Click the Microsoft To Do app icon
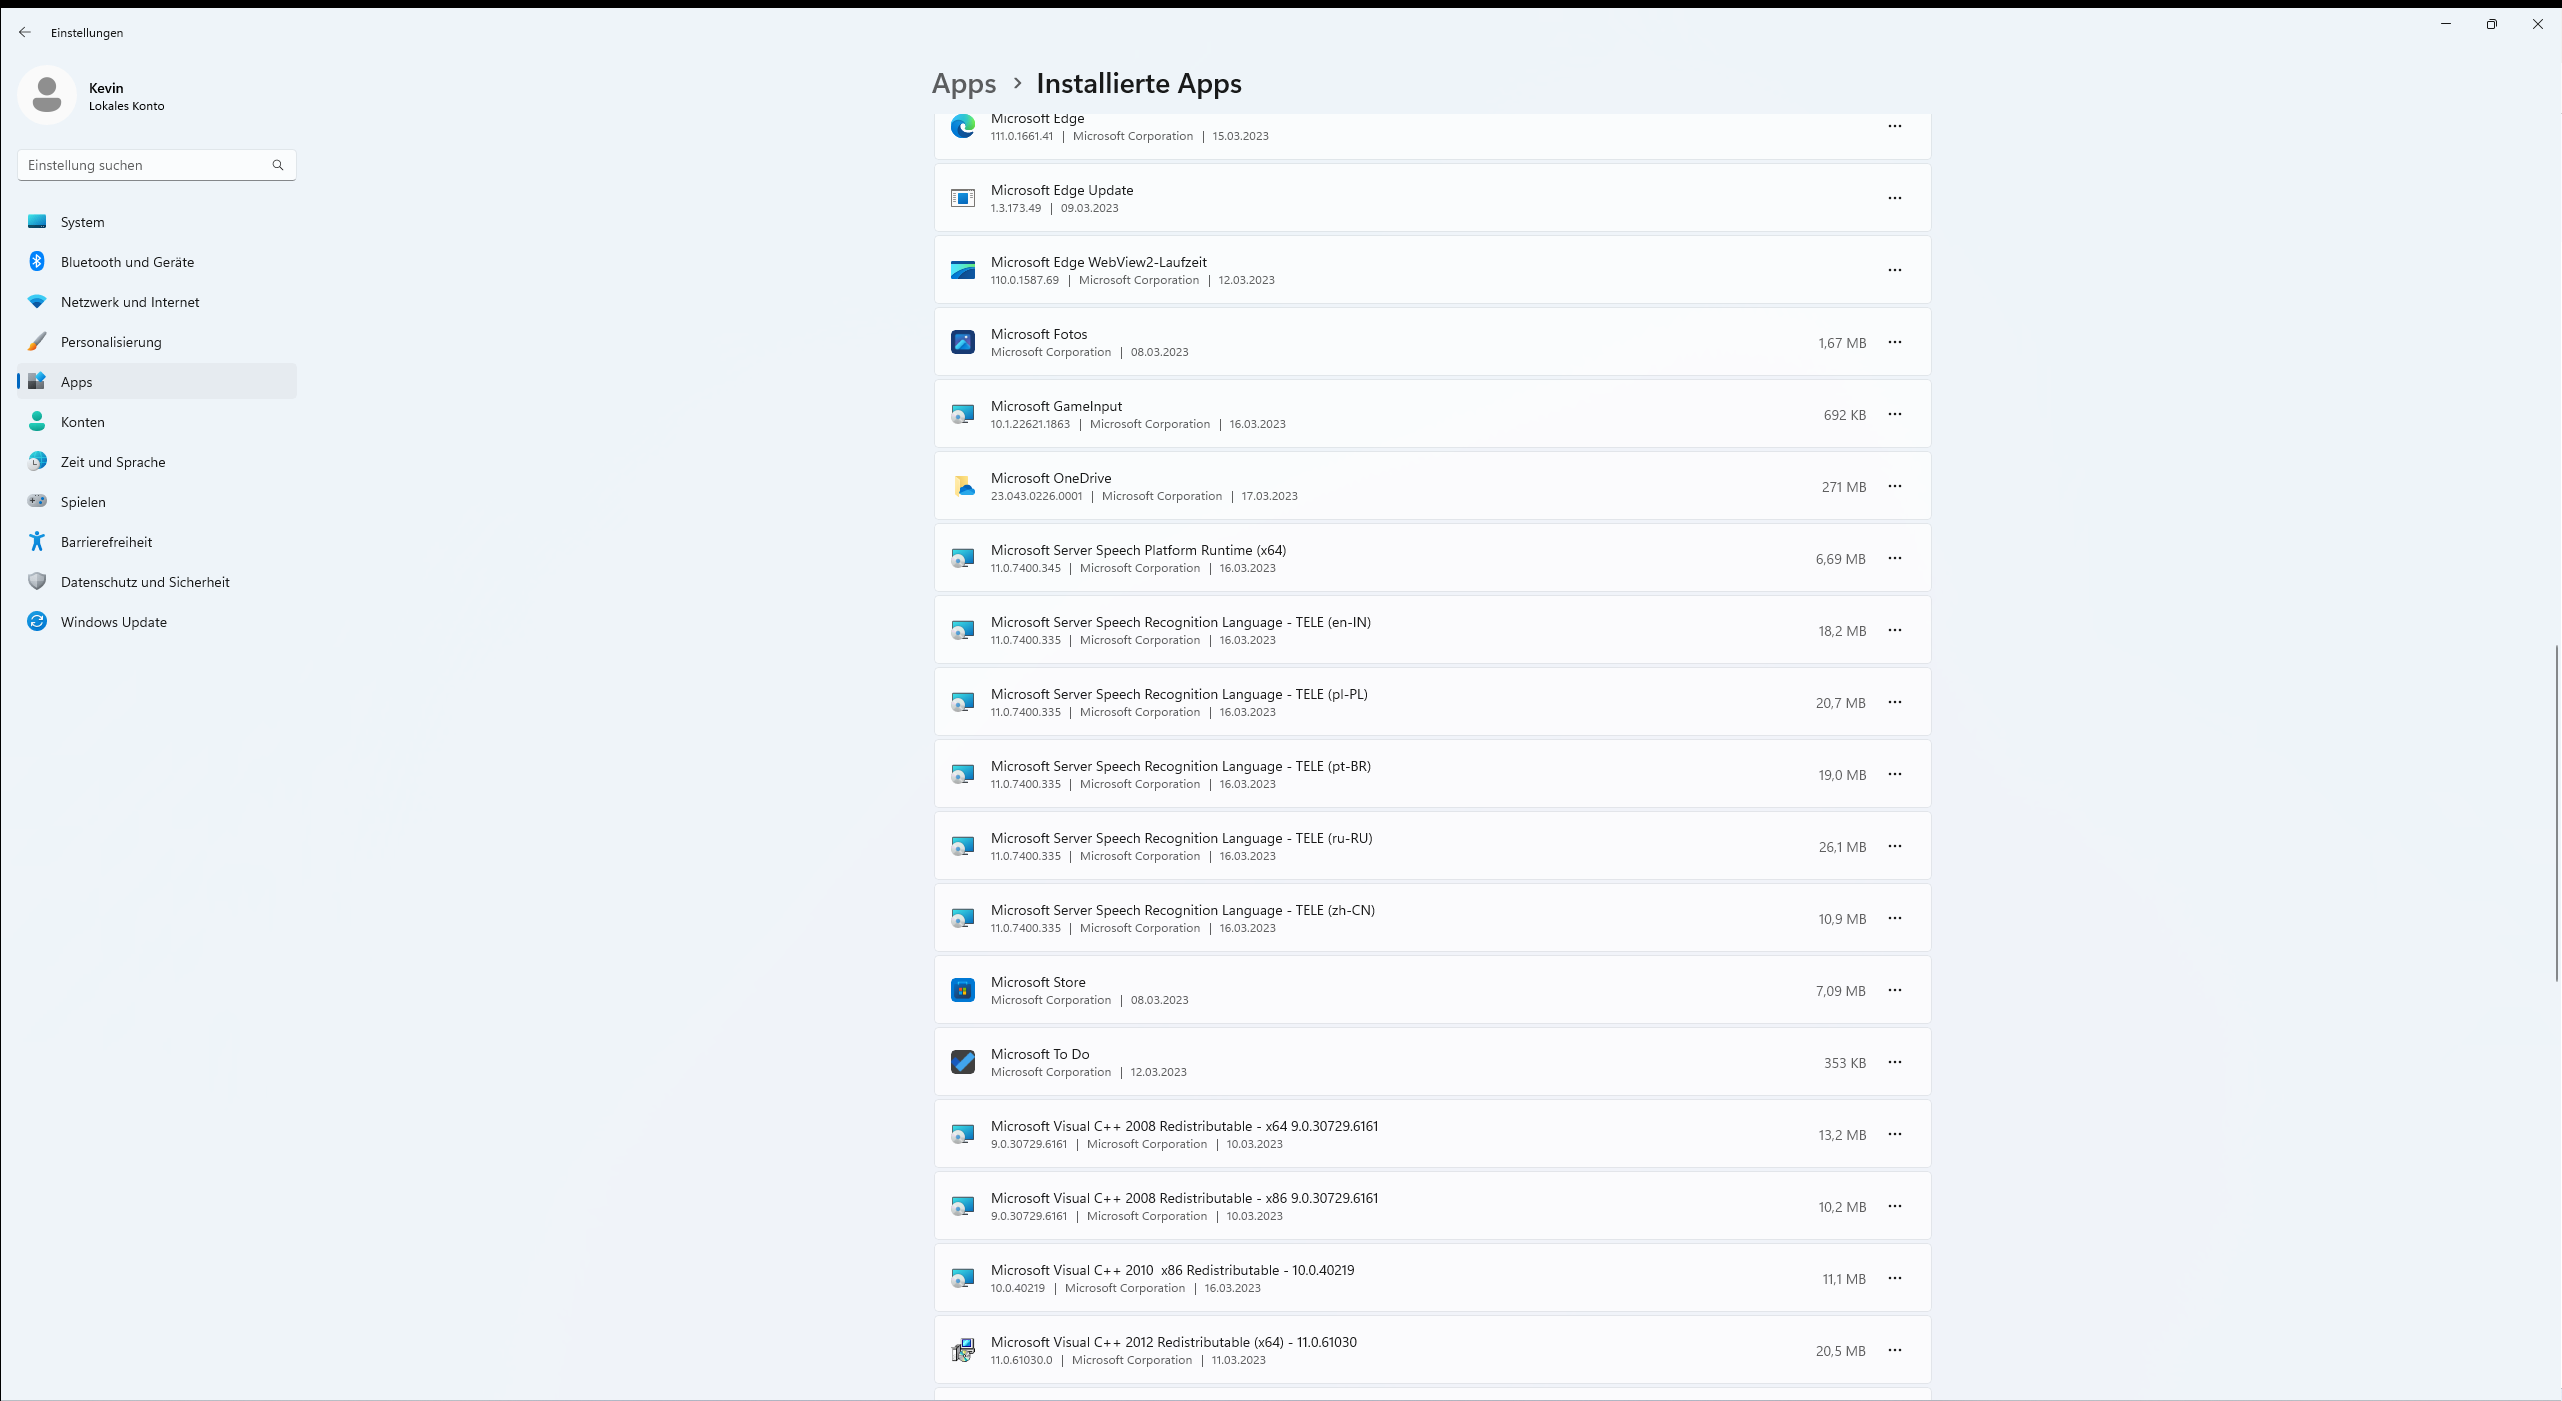Viewport: 2562px width, 1401px height. coord(962,1062)
